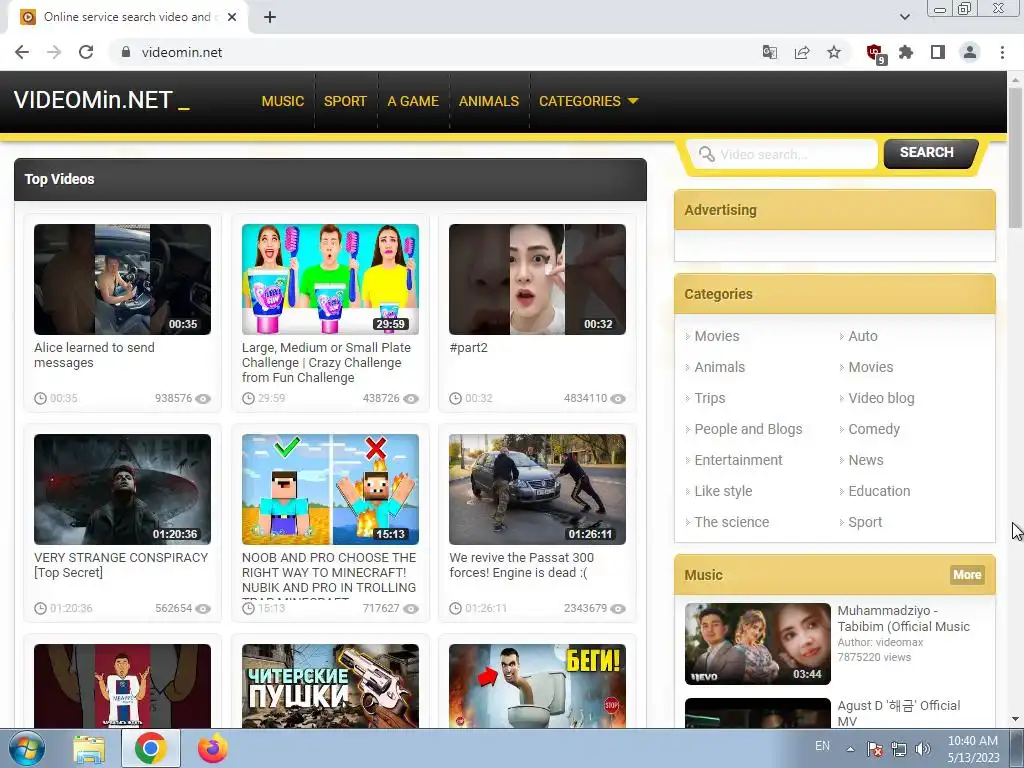
Task: Open the Like style category link
Action: pos(724,491)
